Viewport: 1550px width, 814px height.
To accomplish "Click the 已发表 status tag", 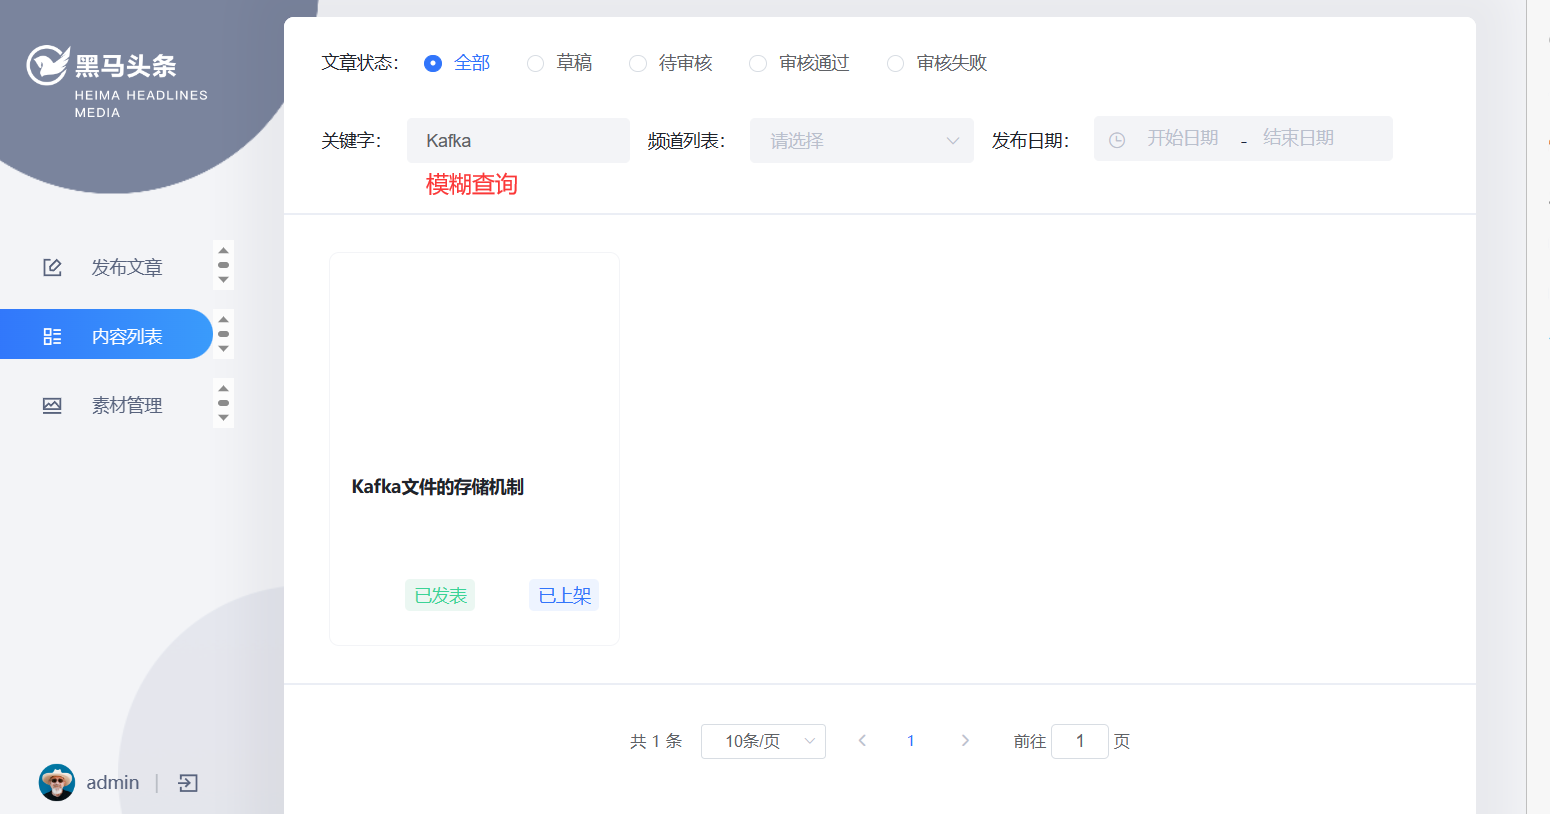I will click(x=440, y=595).
